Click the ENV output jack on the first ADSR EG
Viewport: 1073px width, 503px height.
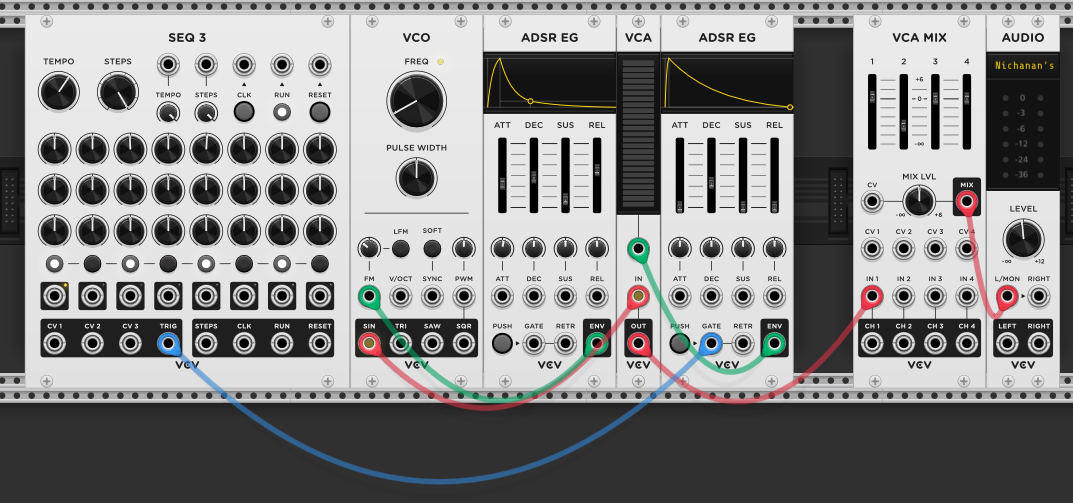click(597, 344)
